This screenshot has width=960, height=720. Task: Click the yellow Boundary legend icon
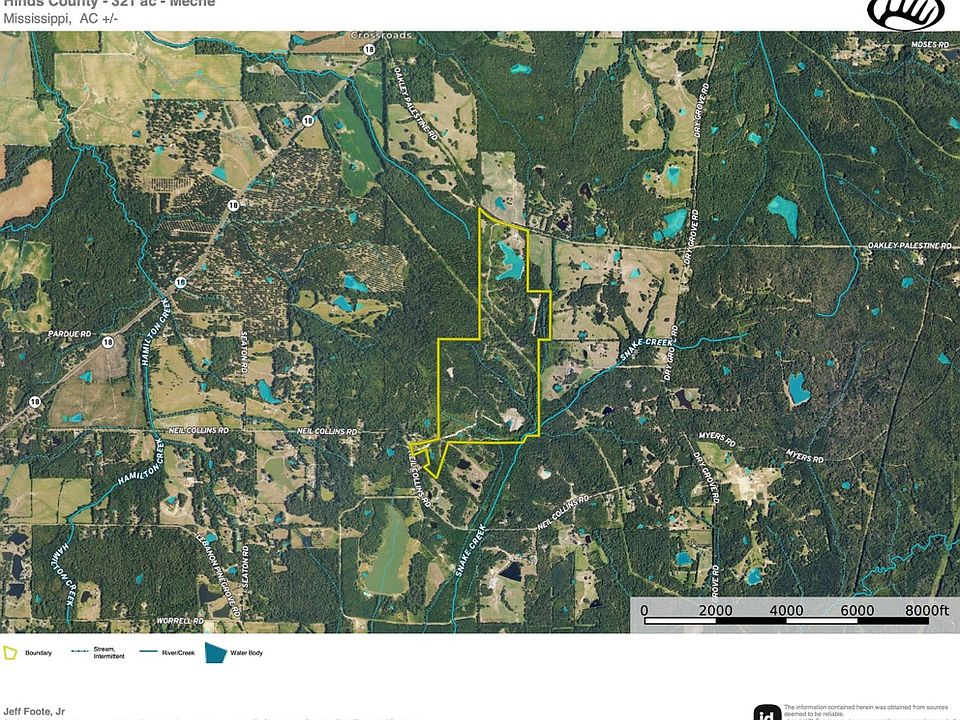[11, 652]
